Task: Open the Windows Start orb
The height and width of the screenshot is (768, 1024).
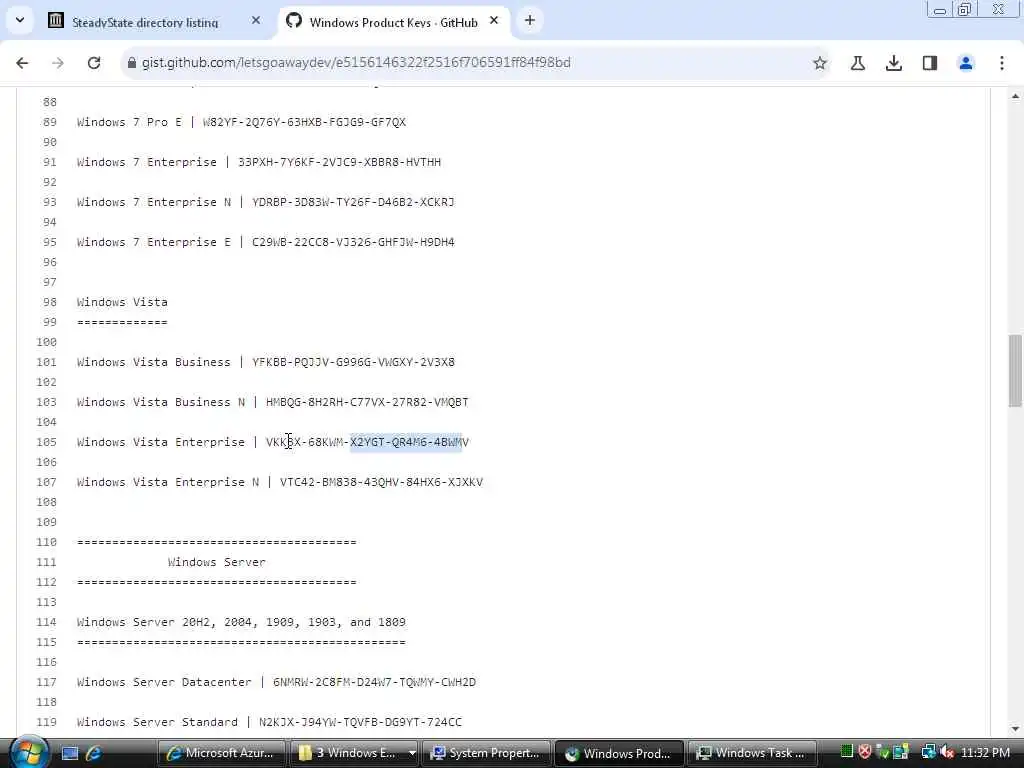Action: 27,752
